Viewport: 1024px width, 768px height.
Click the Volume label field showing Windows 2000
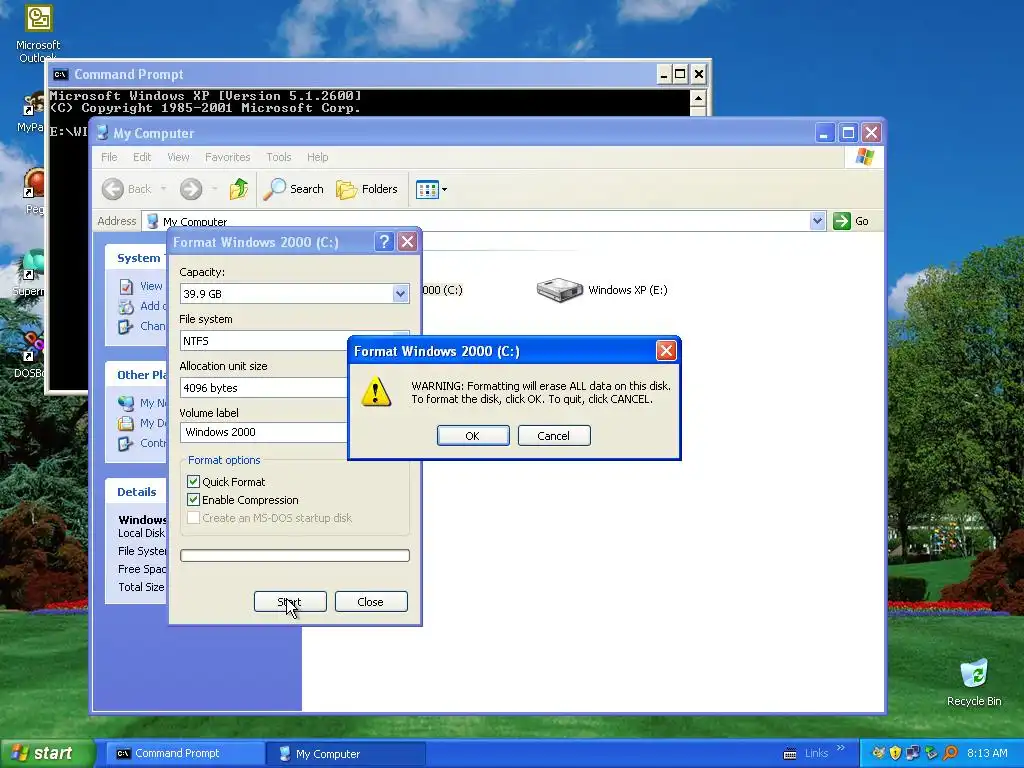coord(264,432)
